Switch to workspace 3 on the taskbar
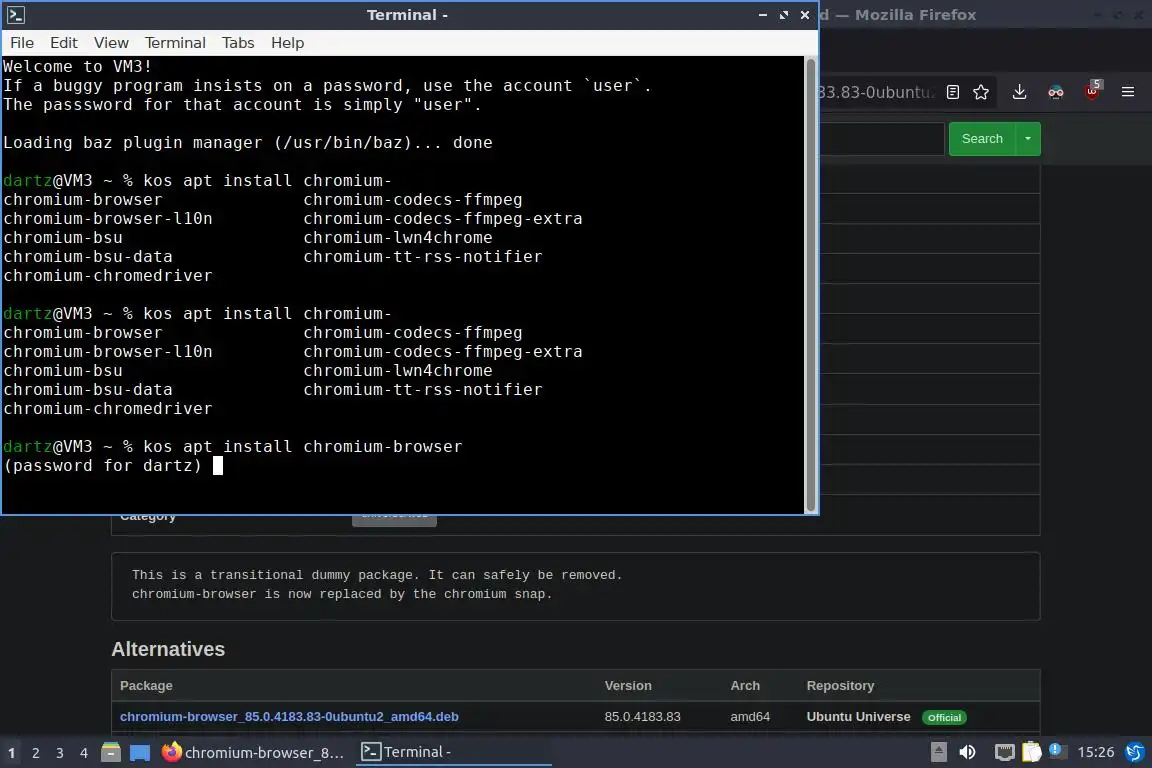The image size is (1152, 768). click(x=60, y=753)
